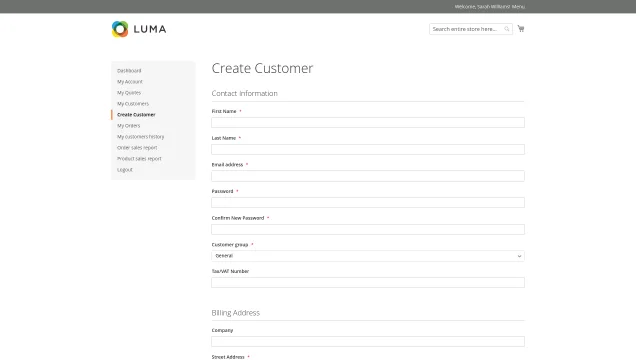Open Order sales report link
Screen dimensions: 640x360
click(137, 148)
